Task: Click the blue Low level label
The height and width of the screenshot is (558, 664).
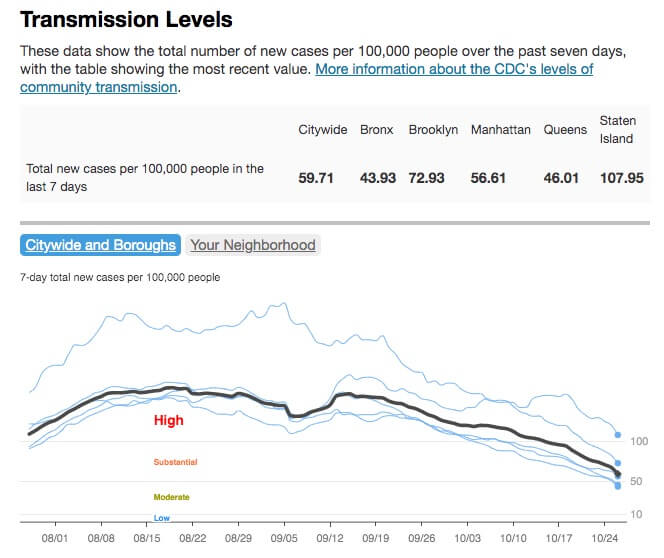Action: (x=161, y=517)
